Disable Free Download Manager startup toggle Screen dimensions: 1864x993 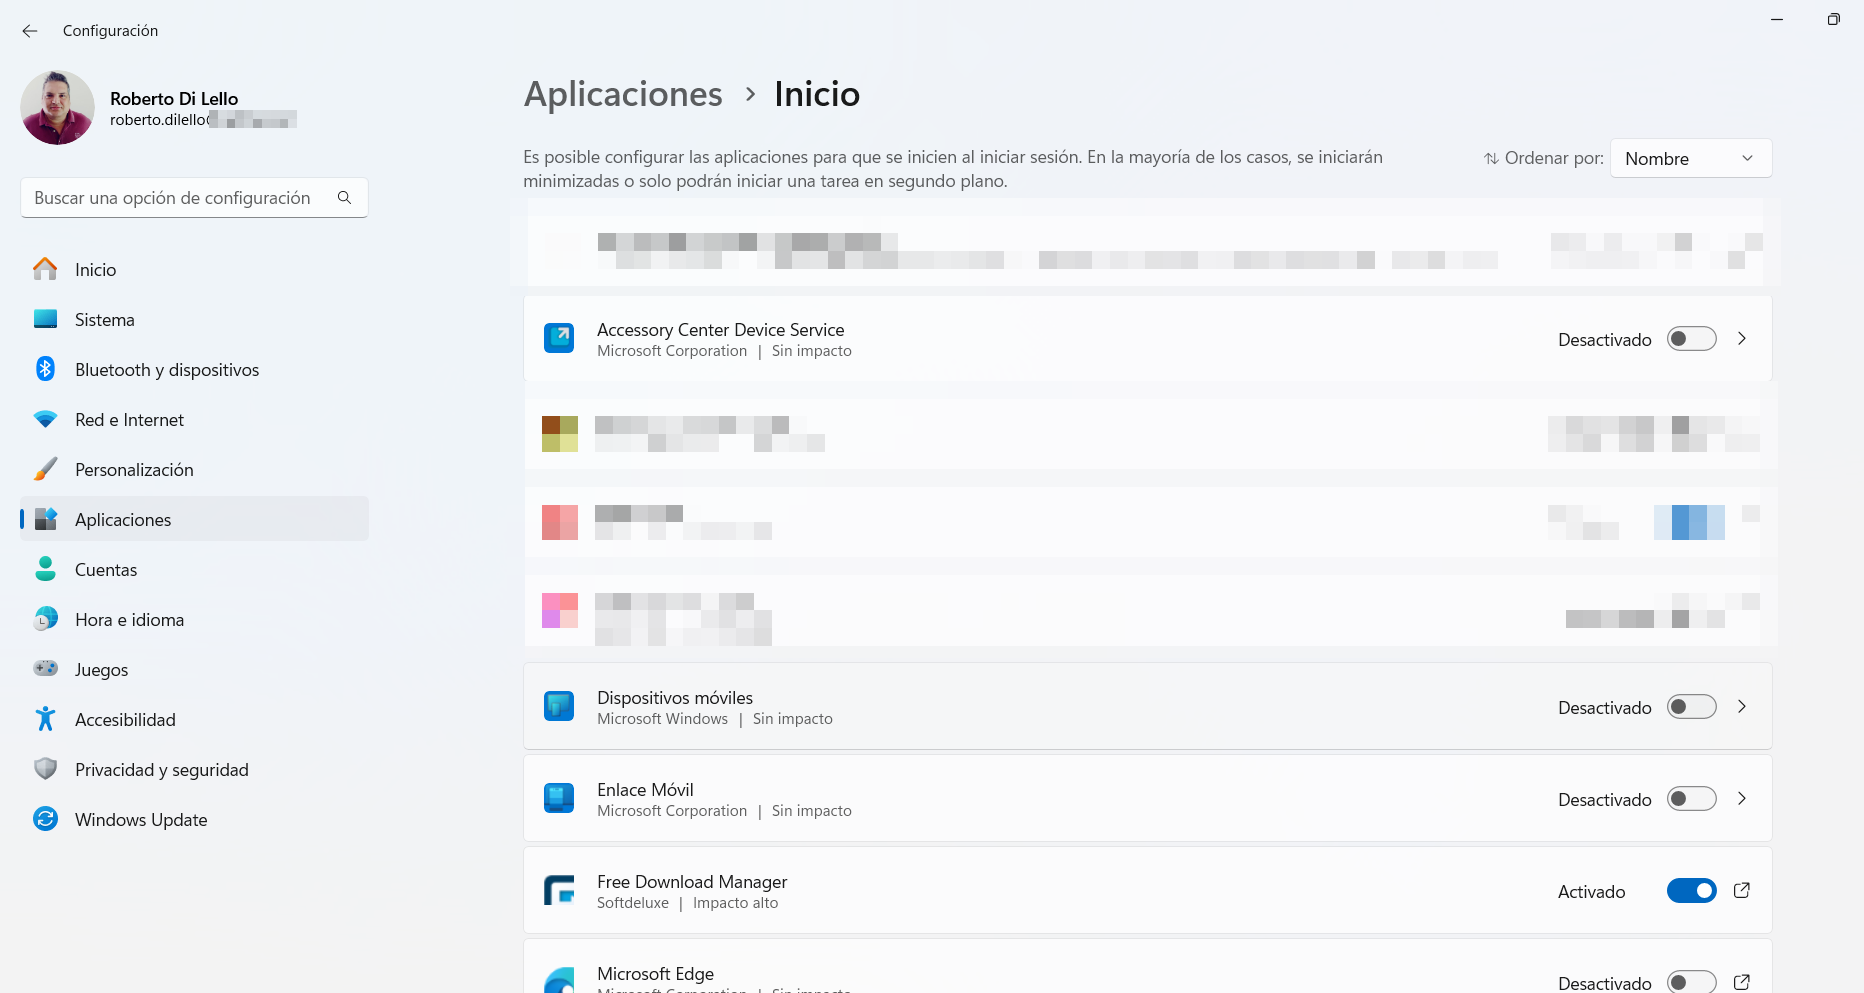pos(1691,891)
